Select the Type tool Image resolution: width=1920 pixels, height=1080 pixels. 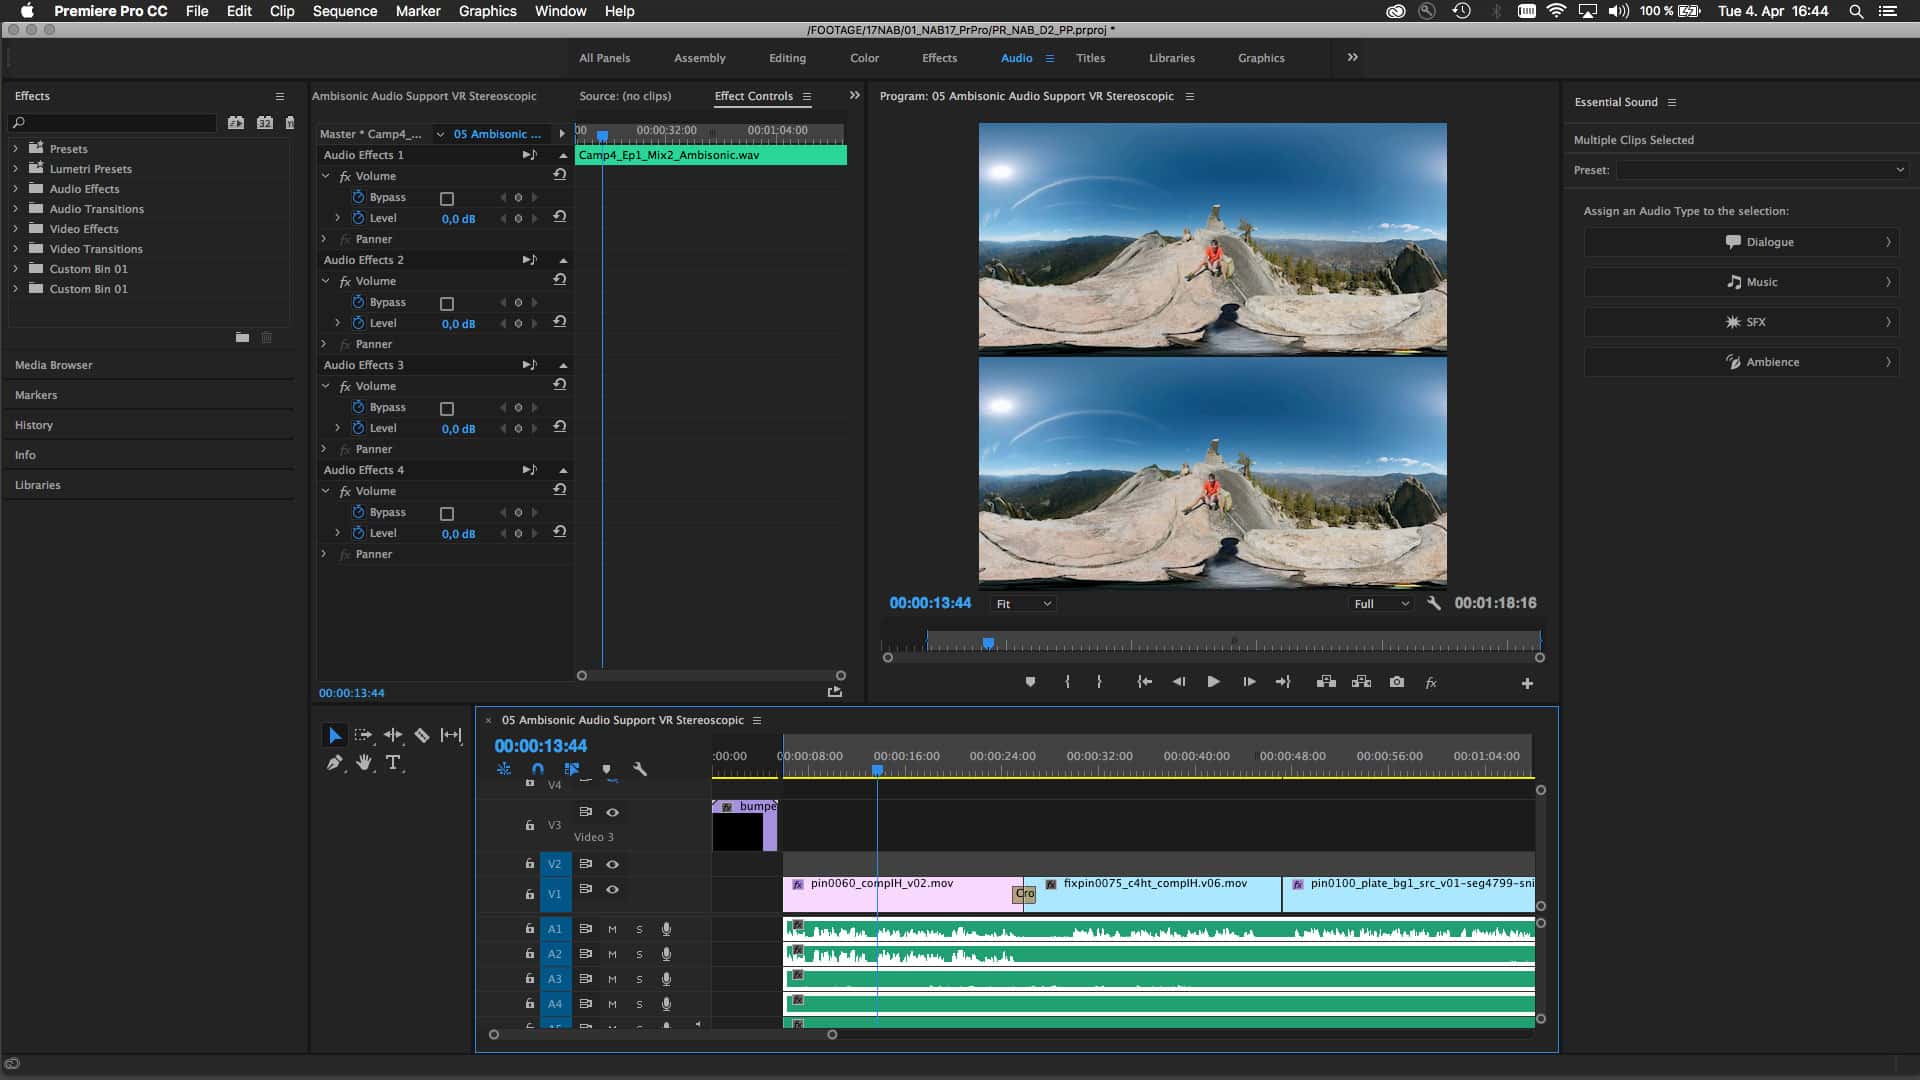click(393, 762)
